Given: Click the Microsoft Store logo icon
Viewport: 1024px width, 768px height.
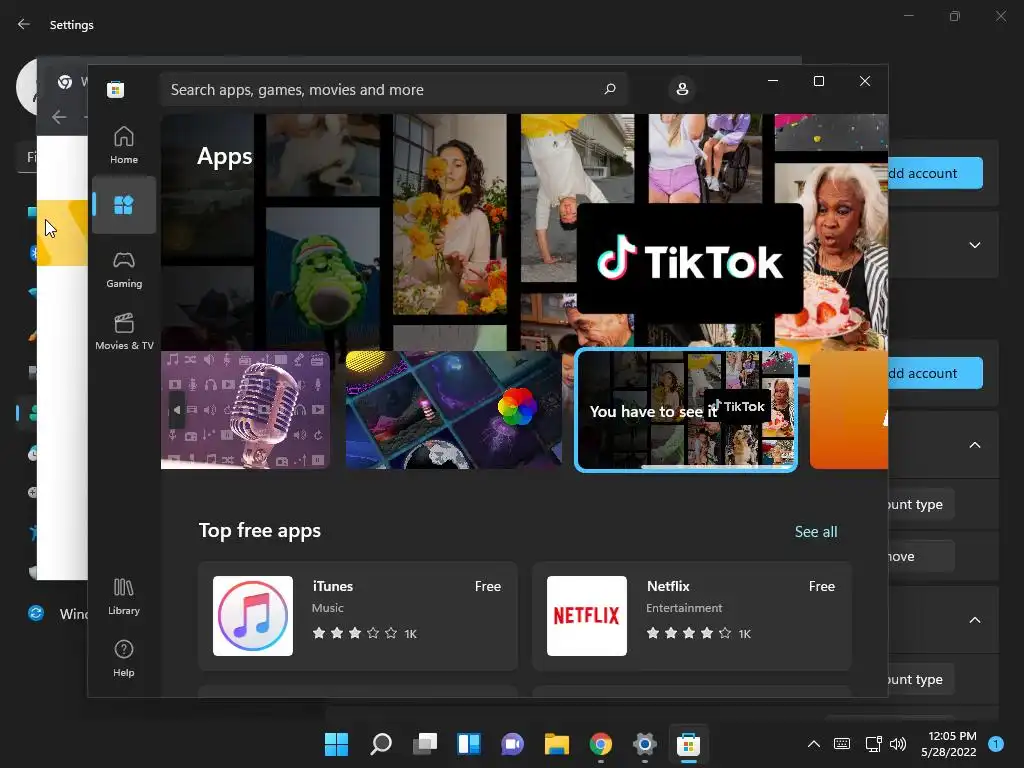Looking at the screenshot, I should click(116, 89).
